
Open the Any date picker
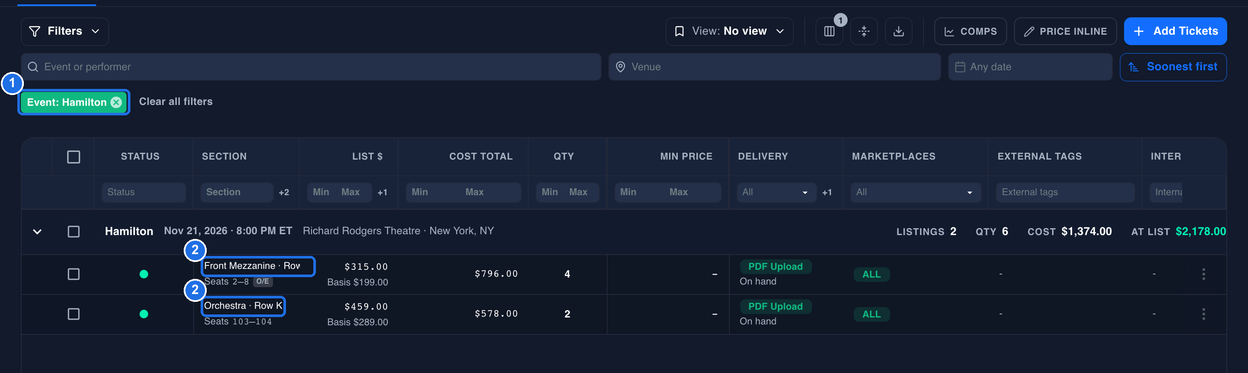click(x=1030, y=67)
